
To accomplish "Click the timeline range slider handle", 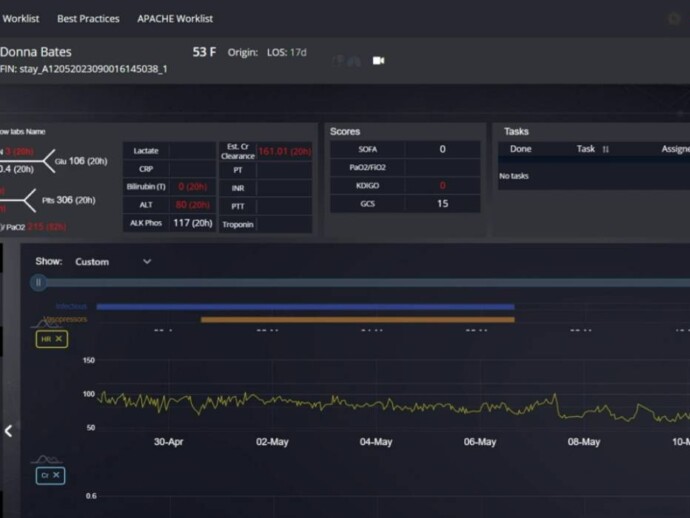I will coord(38,283).
